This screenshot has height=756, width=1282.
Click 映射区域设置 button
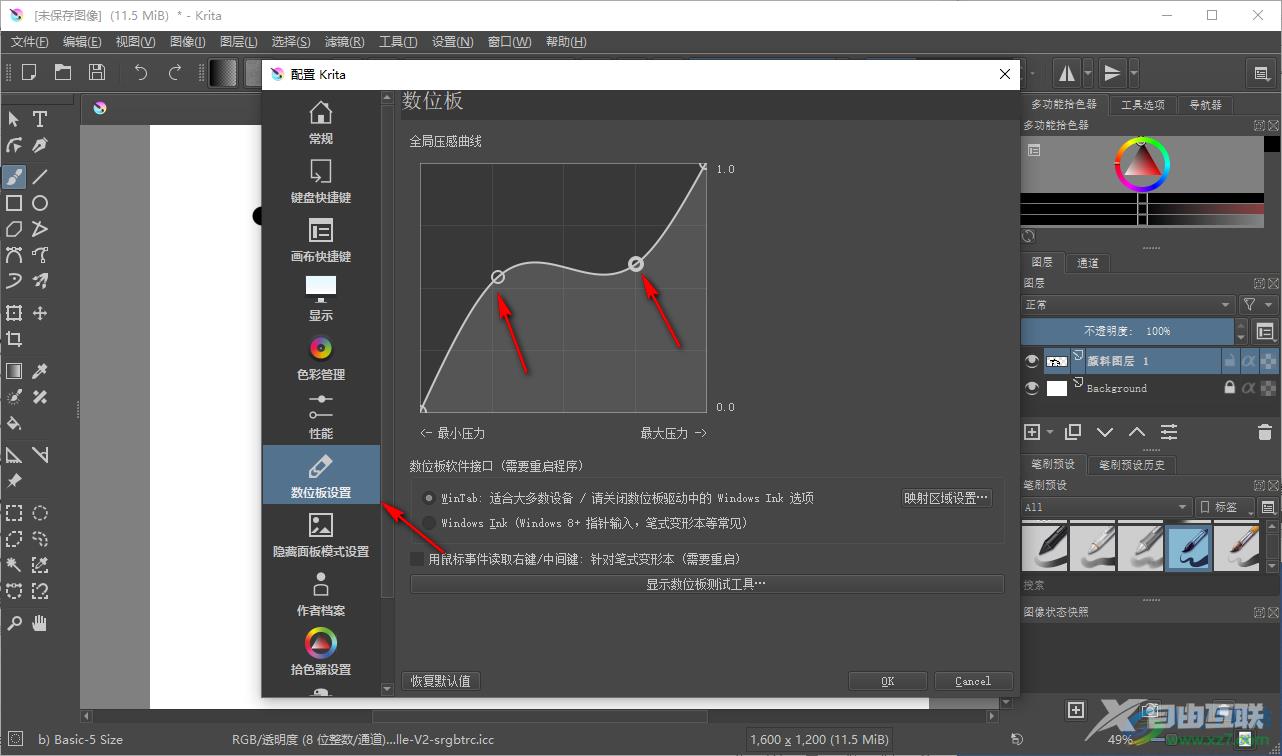946,498
